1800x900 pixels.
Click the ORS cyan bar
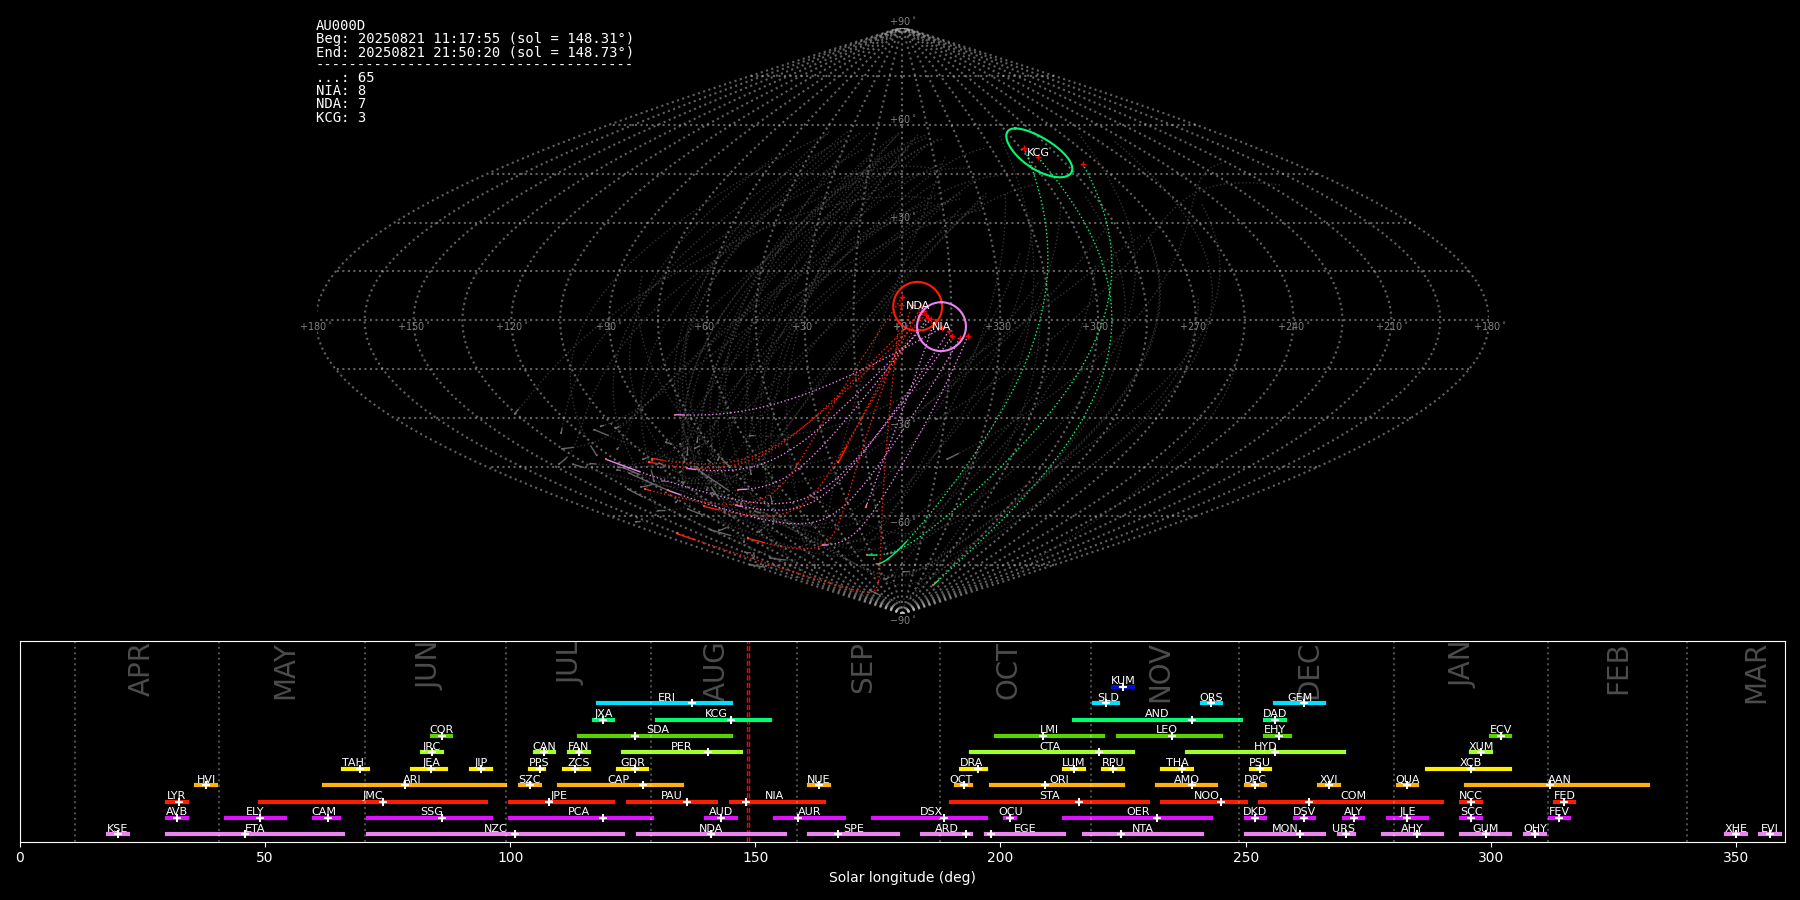click(x=1211, y=703)
